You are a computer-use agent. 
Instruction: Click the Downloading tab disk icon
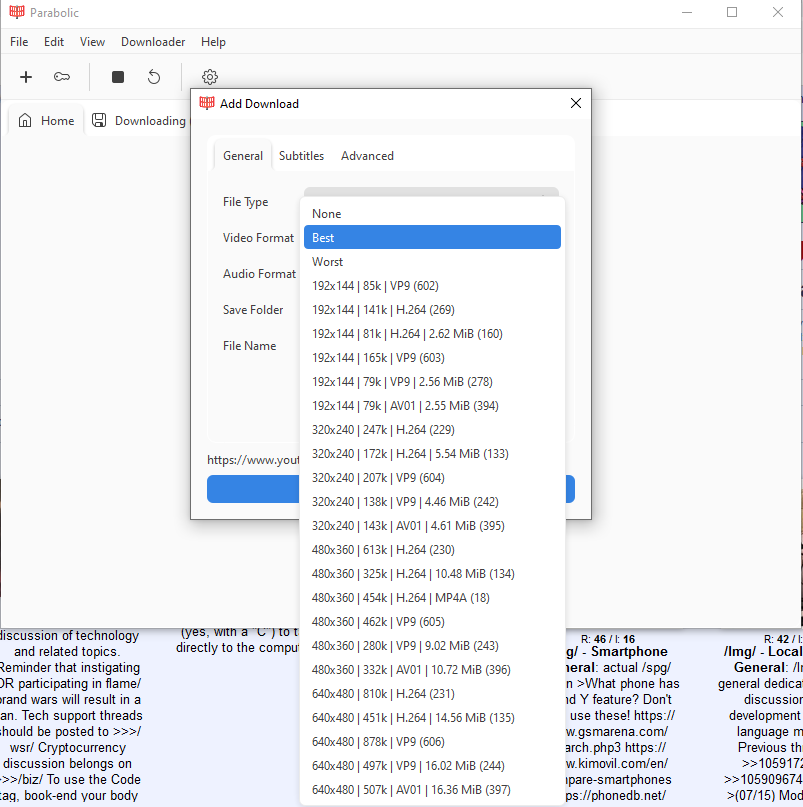coord(99,120)
